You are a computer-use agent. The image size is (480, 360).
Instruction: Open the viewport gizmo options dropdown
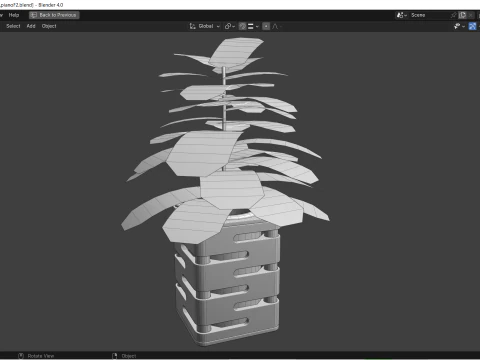pos(459,26)
